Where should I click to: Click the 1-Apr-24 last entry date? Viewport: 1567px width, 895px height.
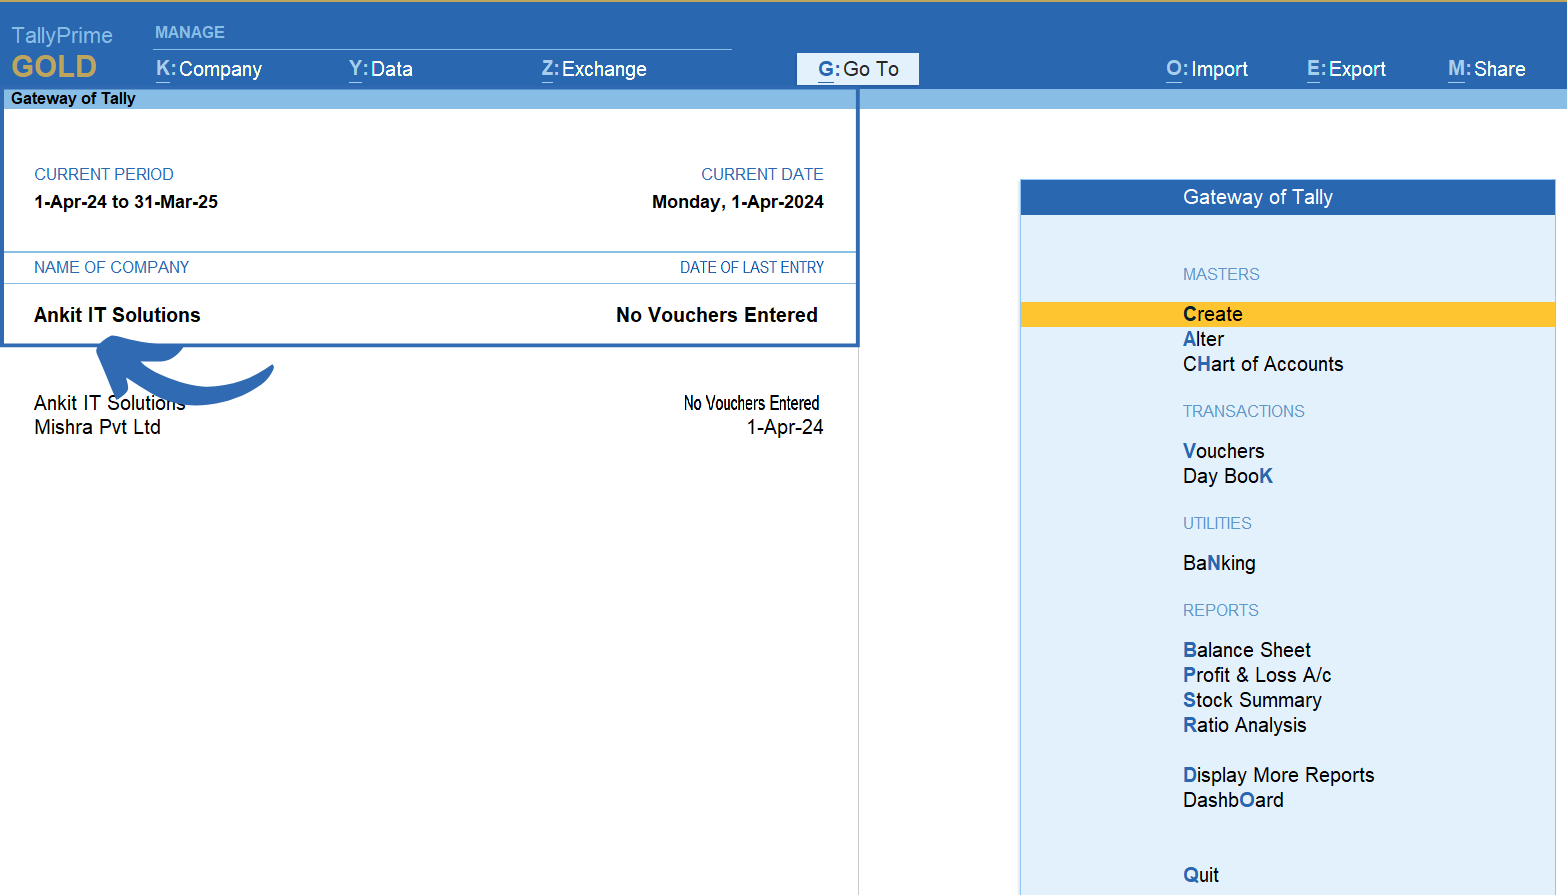pos(785,427)
